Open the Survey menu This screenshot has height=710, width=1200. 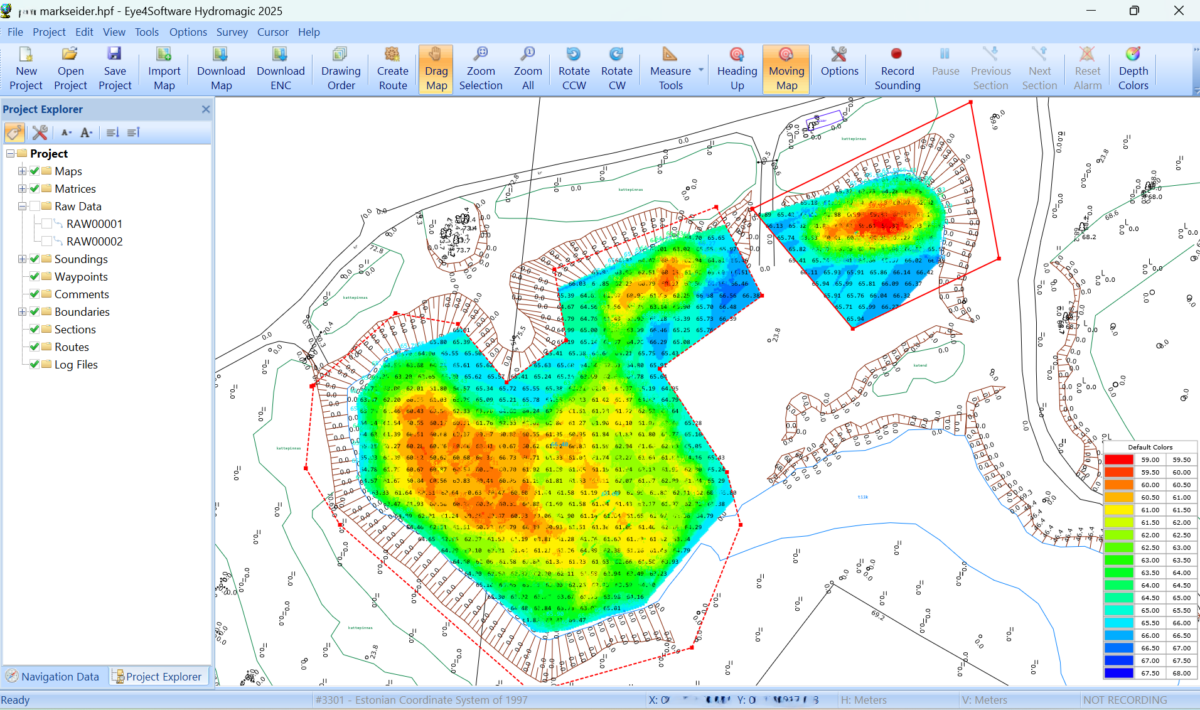[x=232, y=32]
